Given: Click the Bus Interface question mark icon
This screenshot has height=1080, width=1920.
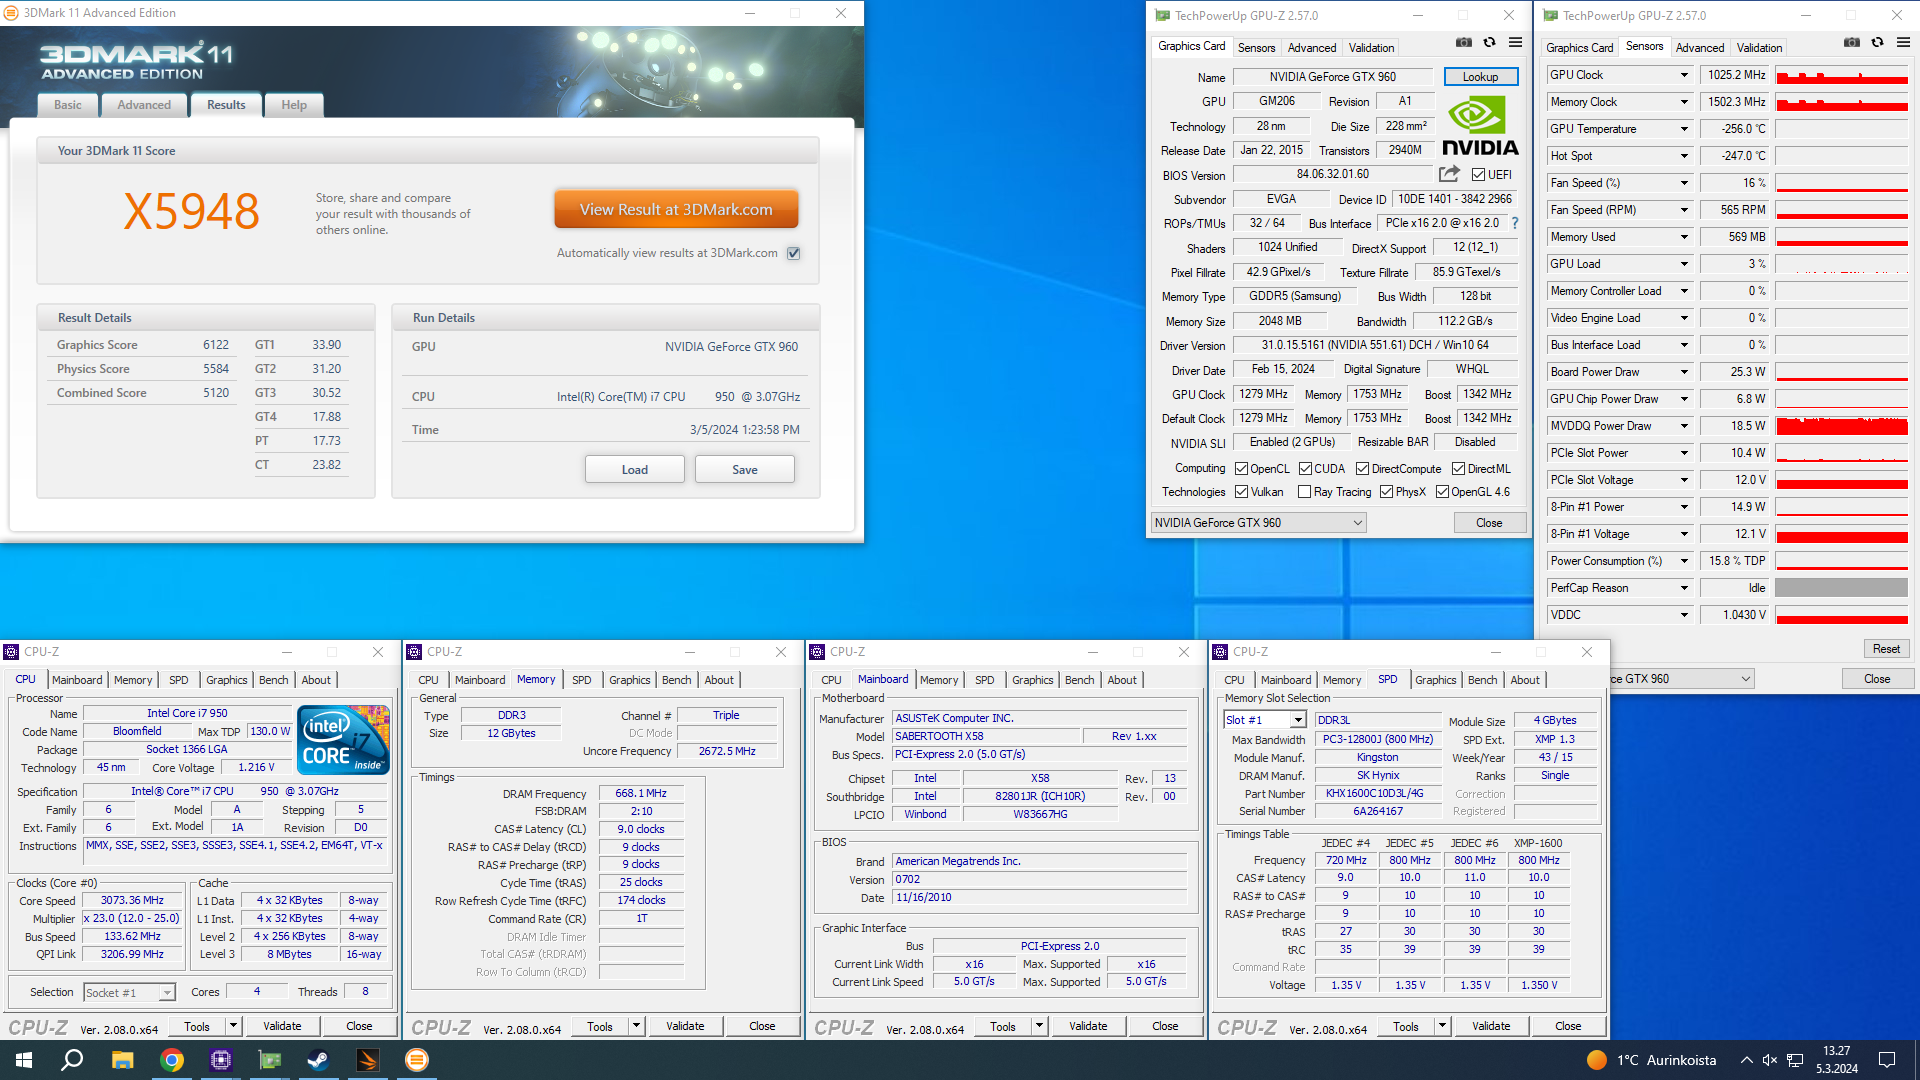Looking at the screenshot, I should pyautogui.click(x=1514, y=223).
